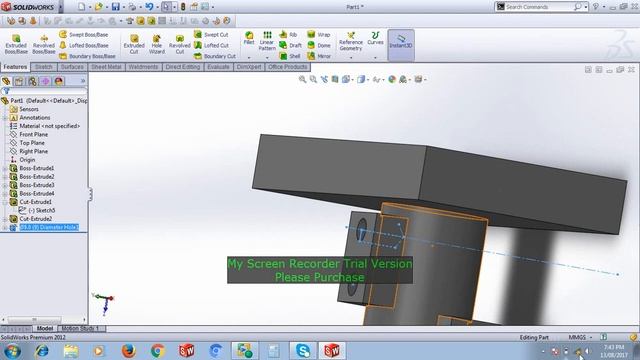The width and height of the screenshot is (640, 360).
Task: Select the Boundary Cut tool
Action: coord(215,56)
